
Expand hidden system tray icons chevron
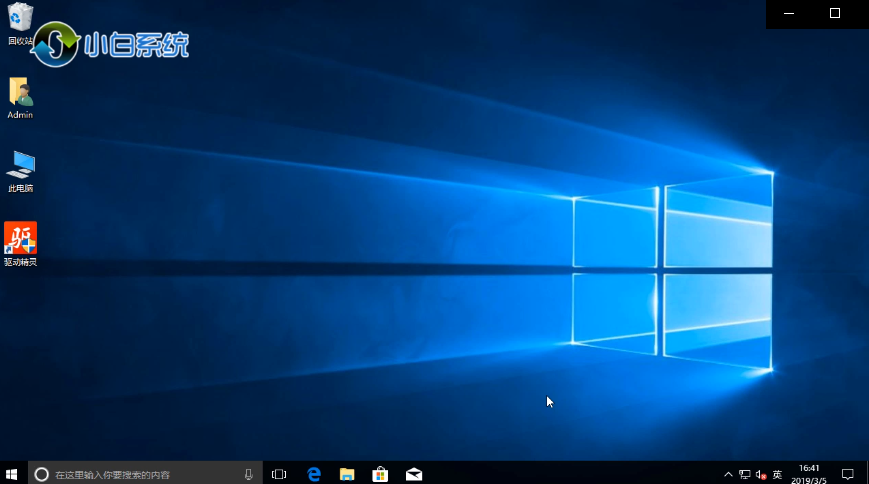728,474
